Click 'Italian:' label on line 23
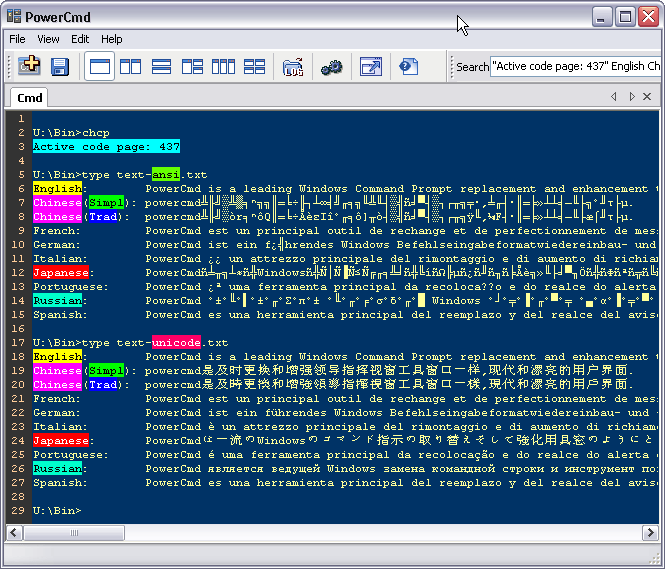665x569 pixels. point(60,426)
